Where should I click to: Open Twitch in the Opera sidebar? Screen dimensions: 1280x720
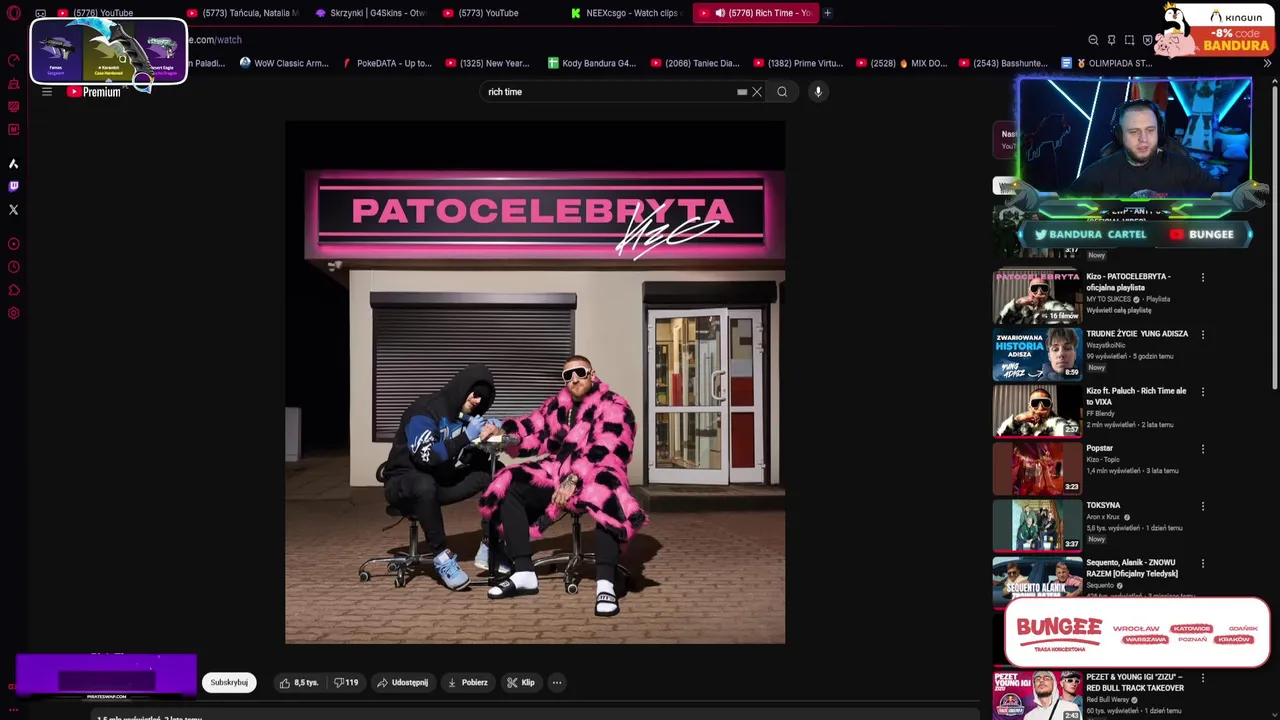(13, 186)
